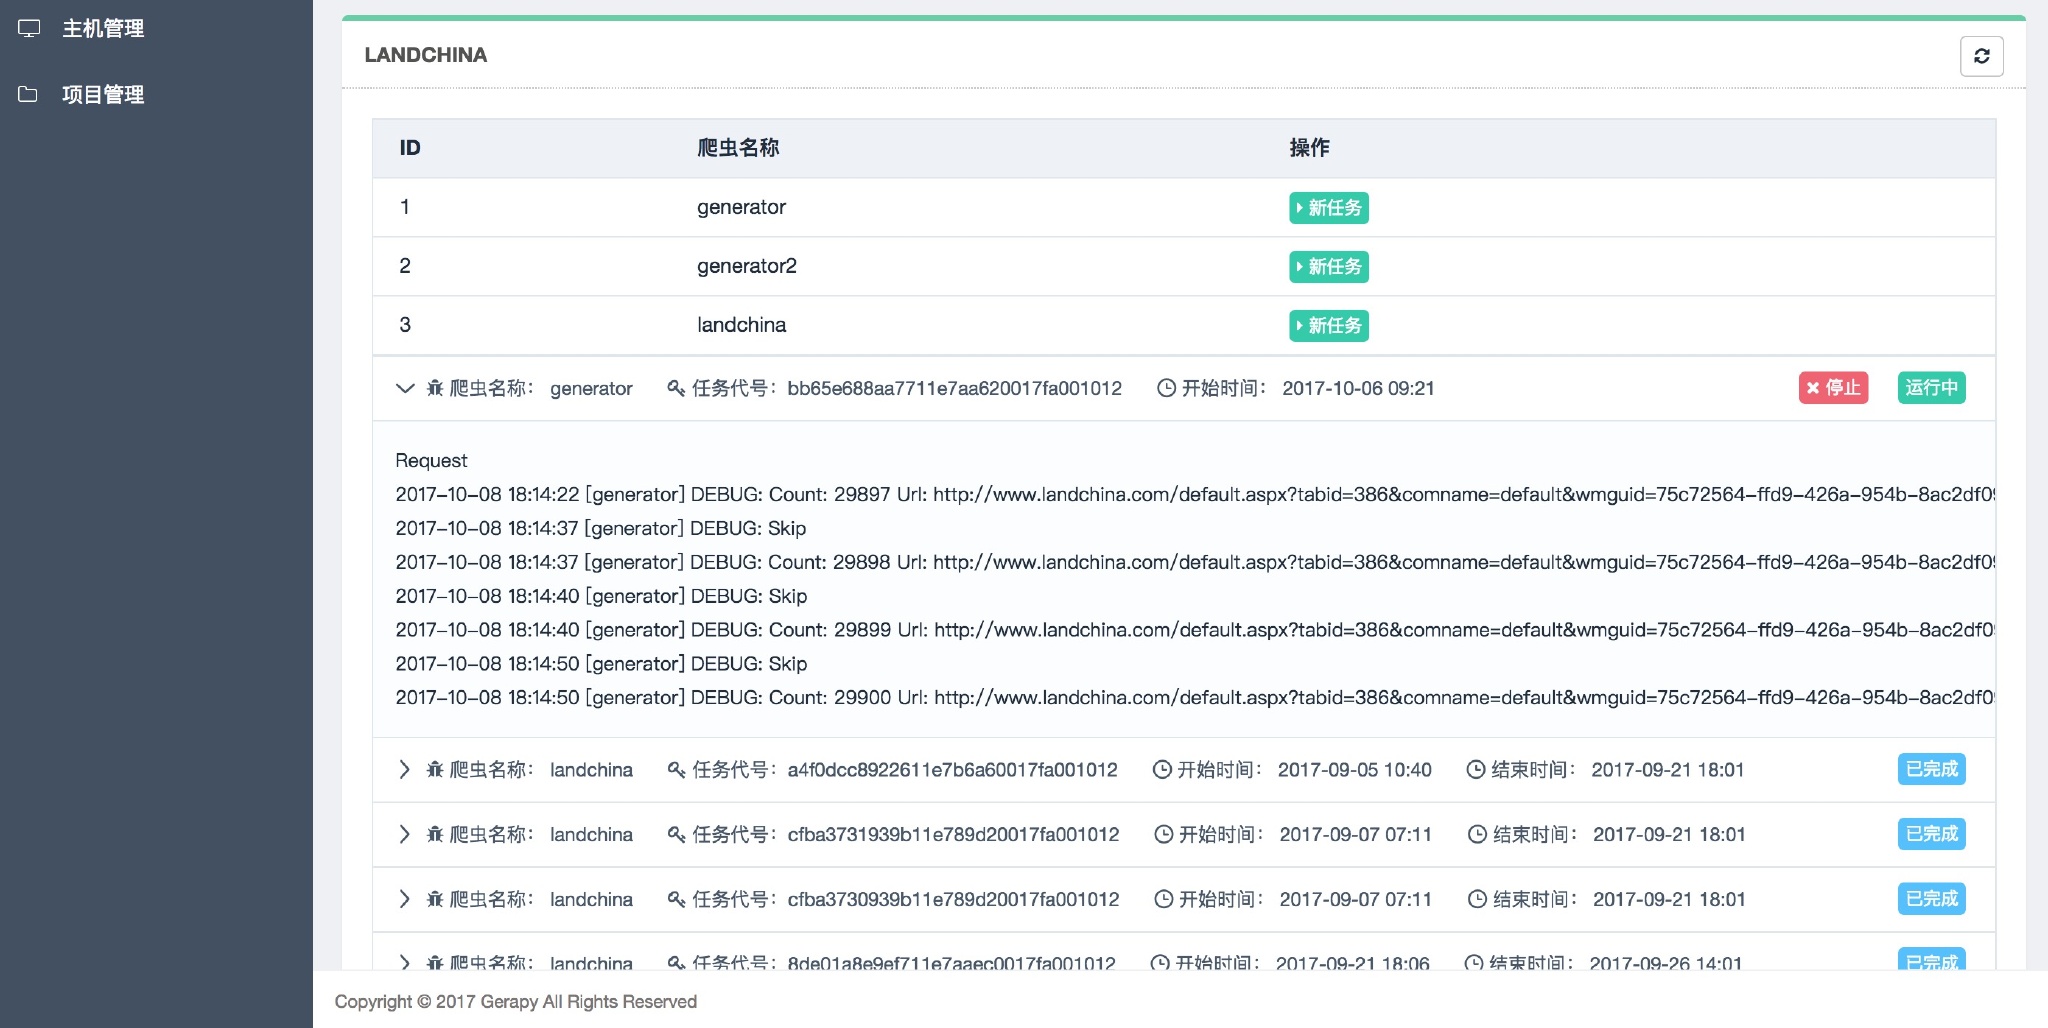
Task: Click the end-time clock icon in job cfba3731 row
Action: coord(1477,834)
